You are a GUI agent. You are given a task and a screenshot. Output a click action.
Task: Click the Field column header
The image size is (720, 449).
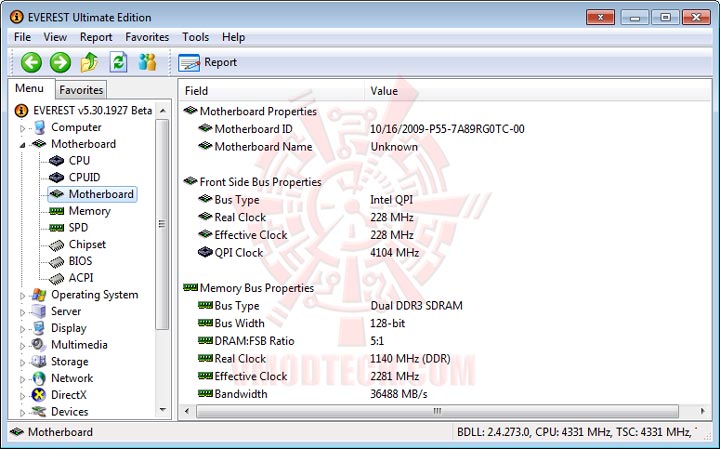[x=271, y=91]
